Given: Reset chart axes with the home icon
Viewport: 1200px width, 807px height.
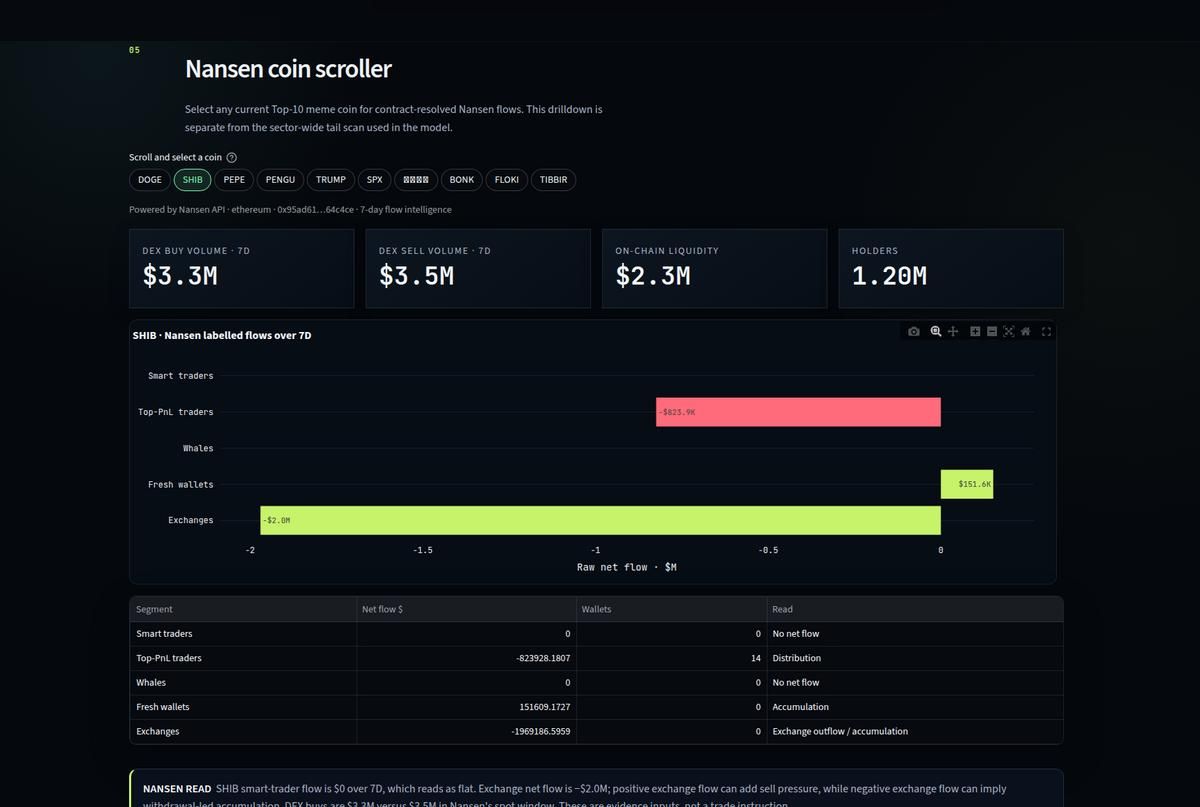Looking at the screenshot, I should tap(1025, 331).
